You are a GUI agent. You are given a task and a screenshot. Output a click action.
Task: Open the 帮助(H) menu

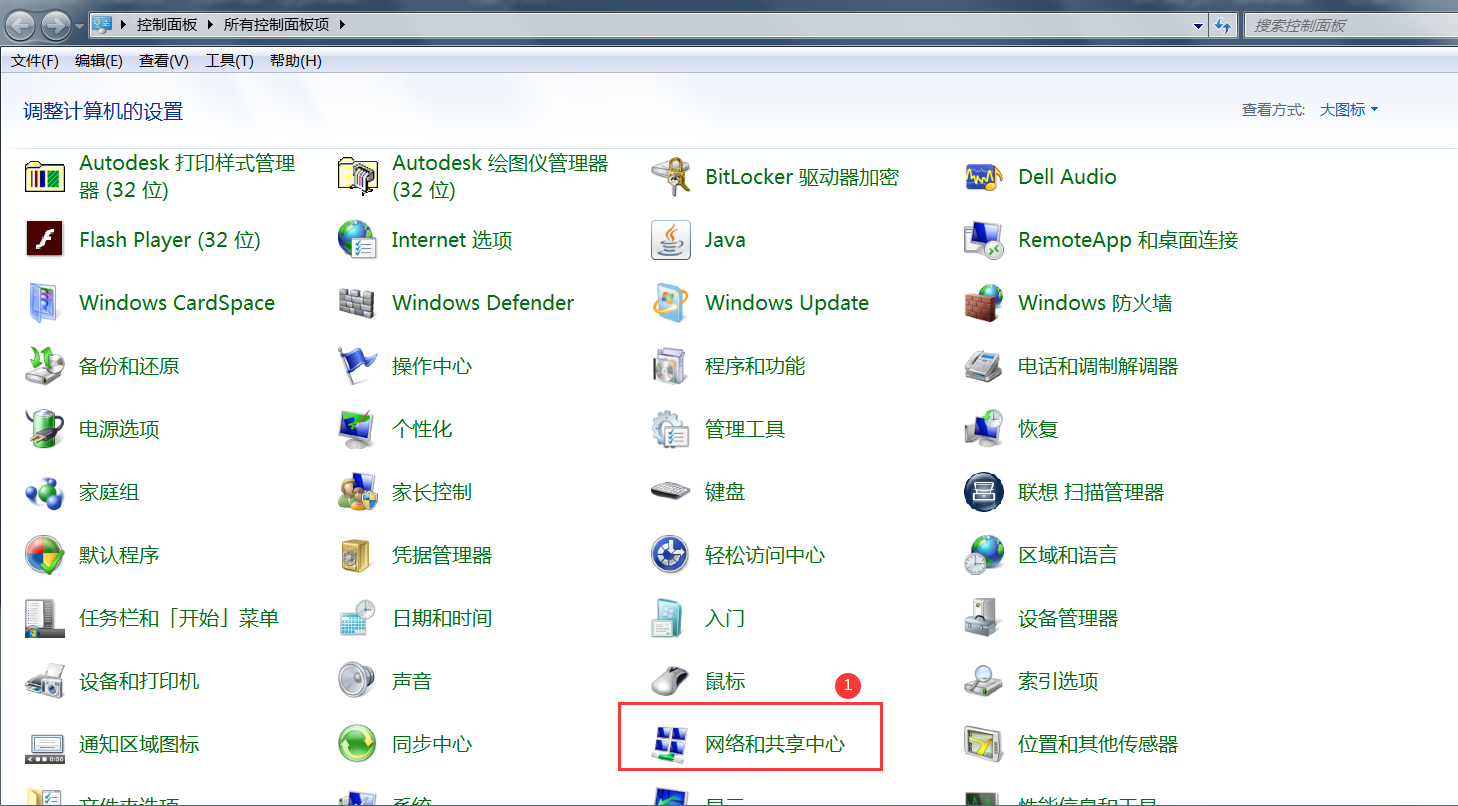[x=296, y=61]
